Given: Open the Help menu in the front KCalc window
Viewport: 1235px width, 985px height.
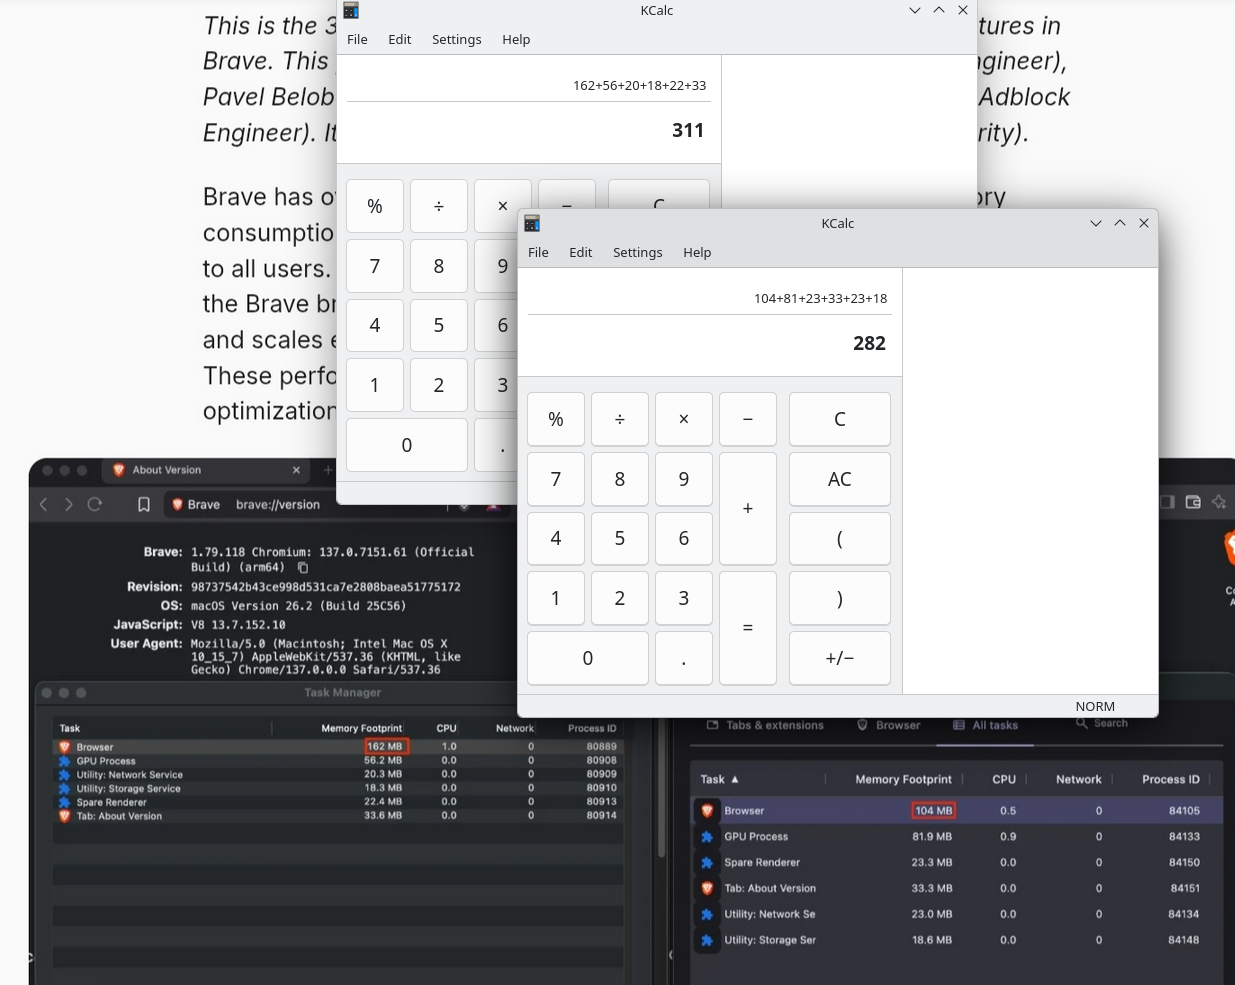Looking at the screenshot, I should pyautogui.click(x=697, y=252).
